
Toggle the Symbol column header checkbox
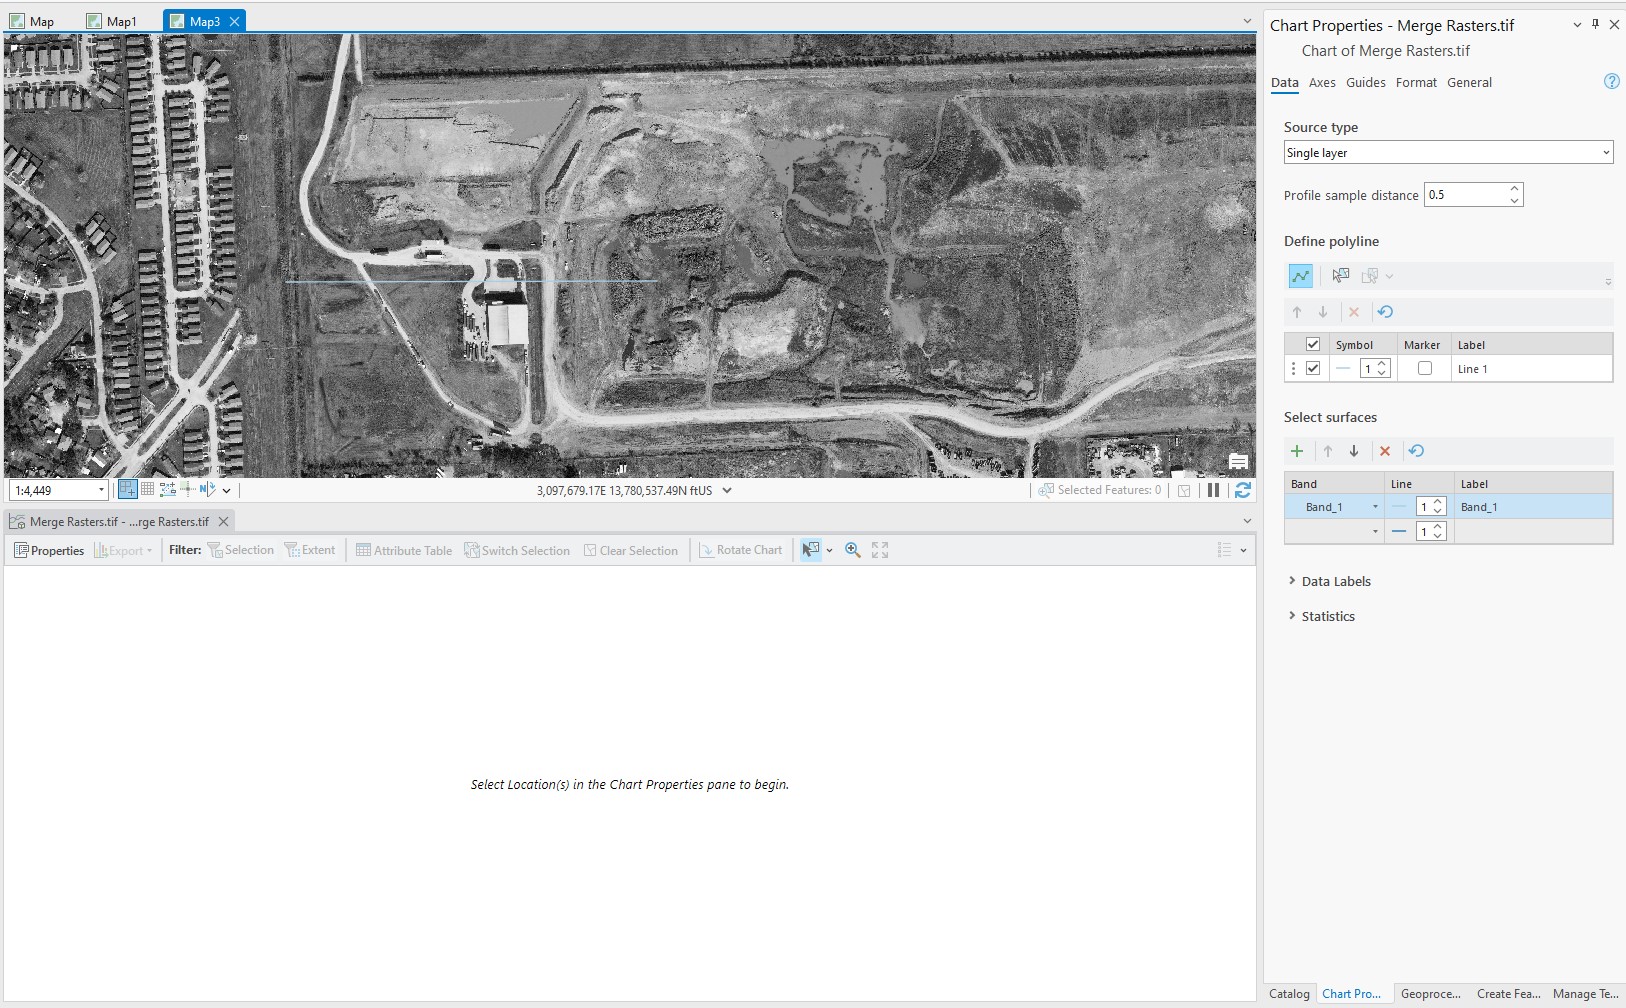(x=1312, y=344)
